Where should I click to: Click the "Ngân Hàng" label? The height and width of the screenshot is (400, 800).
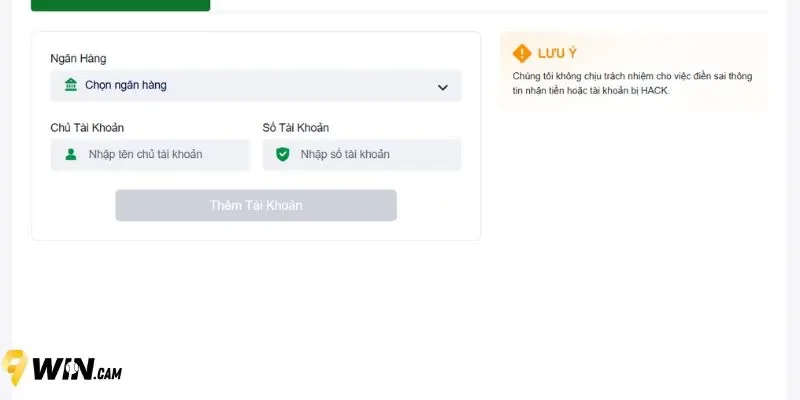[78, 59]
